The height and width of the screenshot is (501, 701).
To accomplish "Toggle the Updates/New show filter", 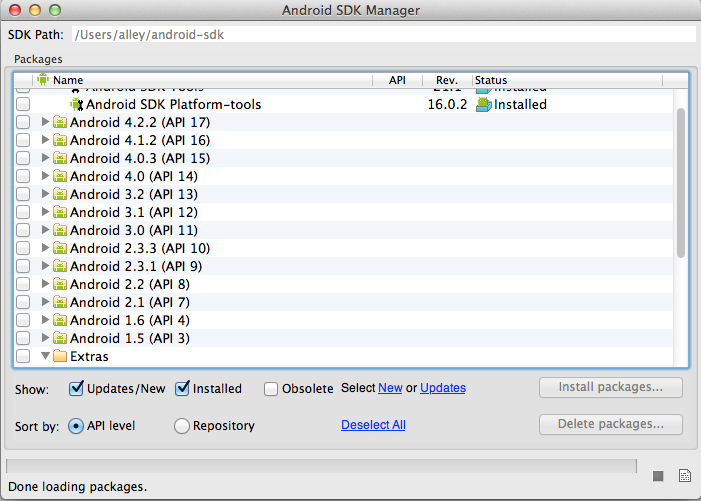I will pos(76,388).
